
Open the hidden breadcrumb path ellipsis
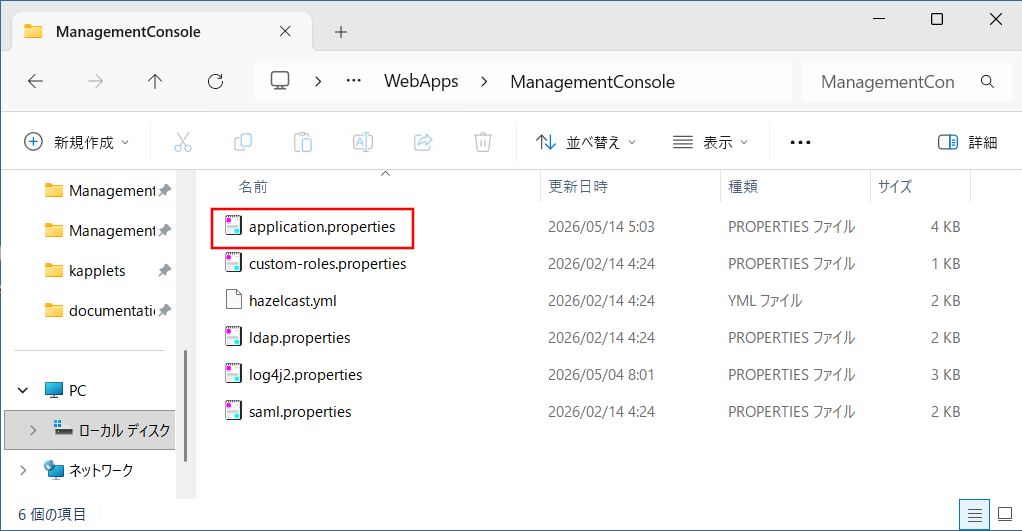tap(353, 81)
